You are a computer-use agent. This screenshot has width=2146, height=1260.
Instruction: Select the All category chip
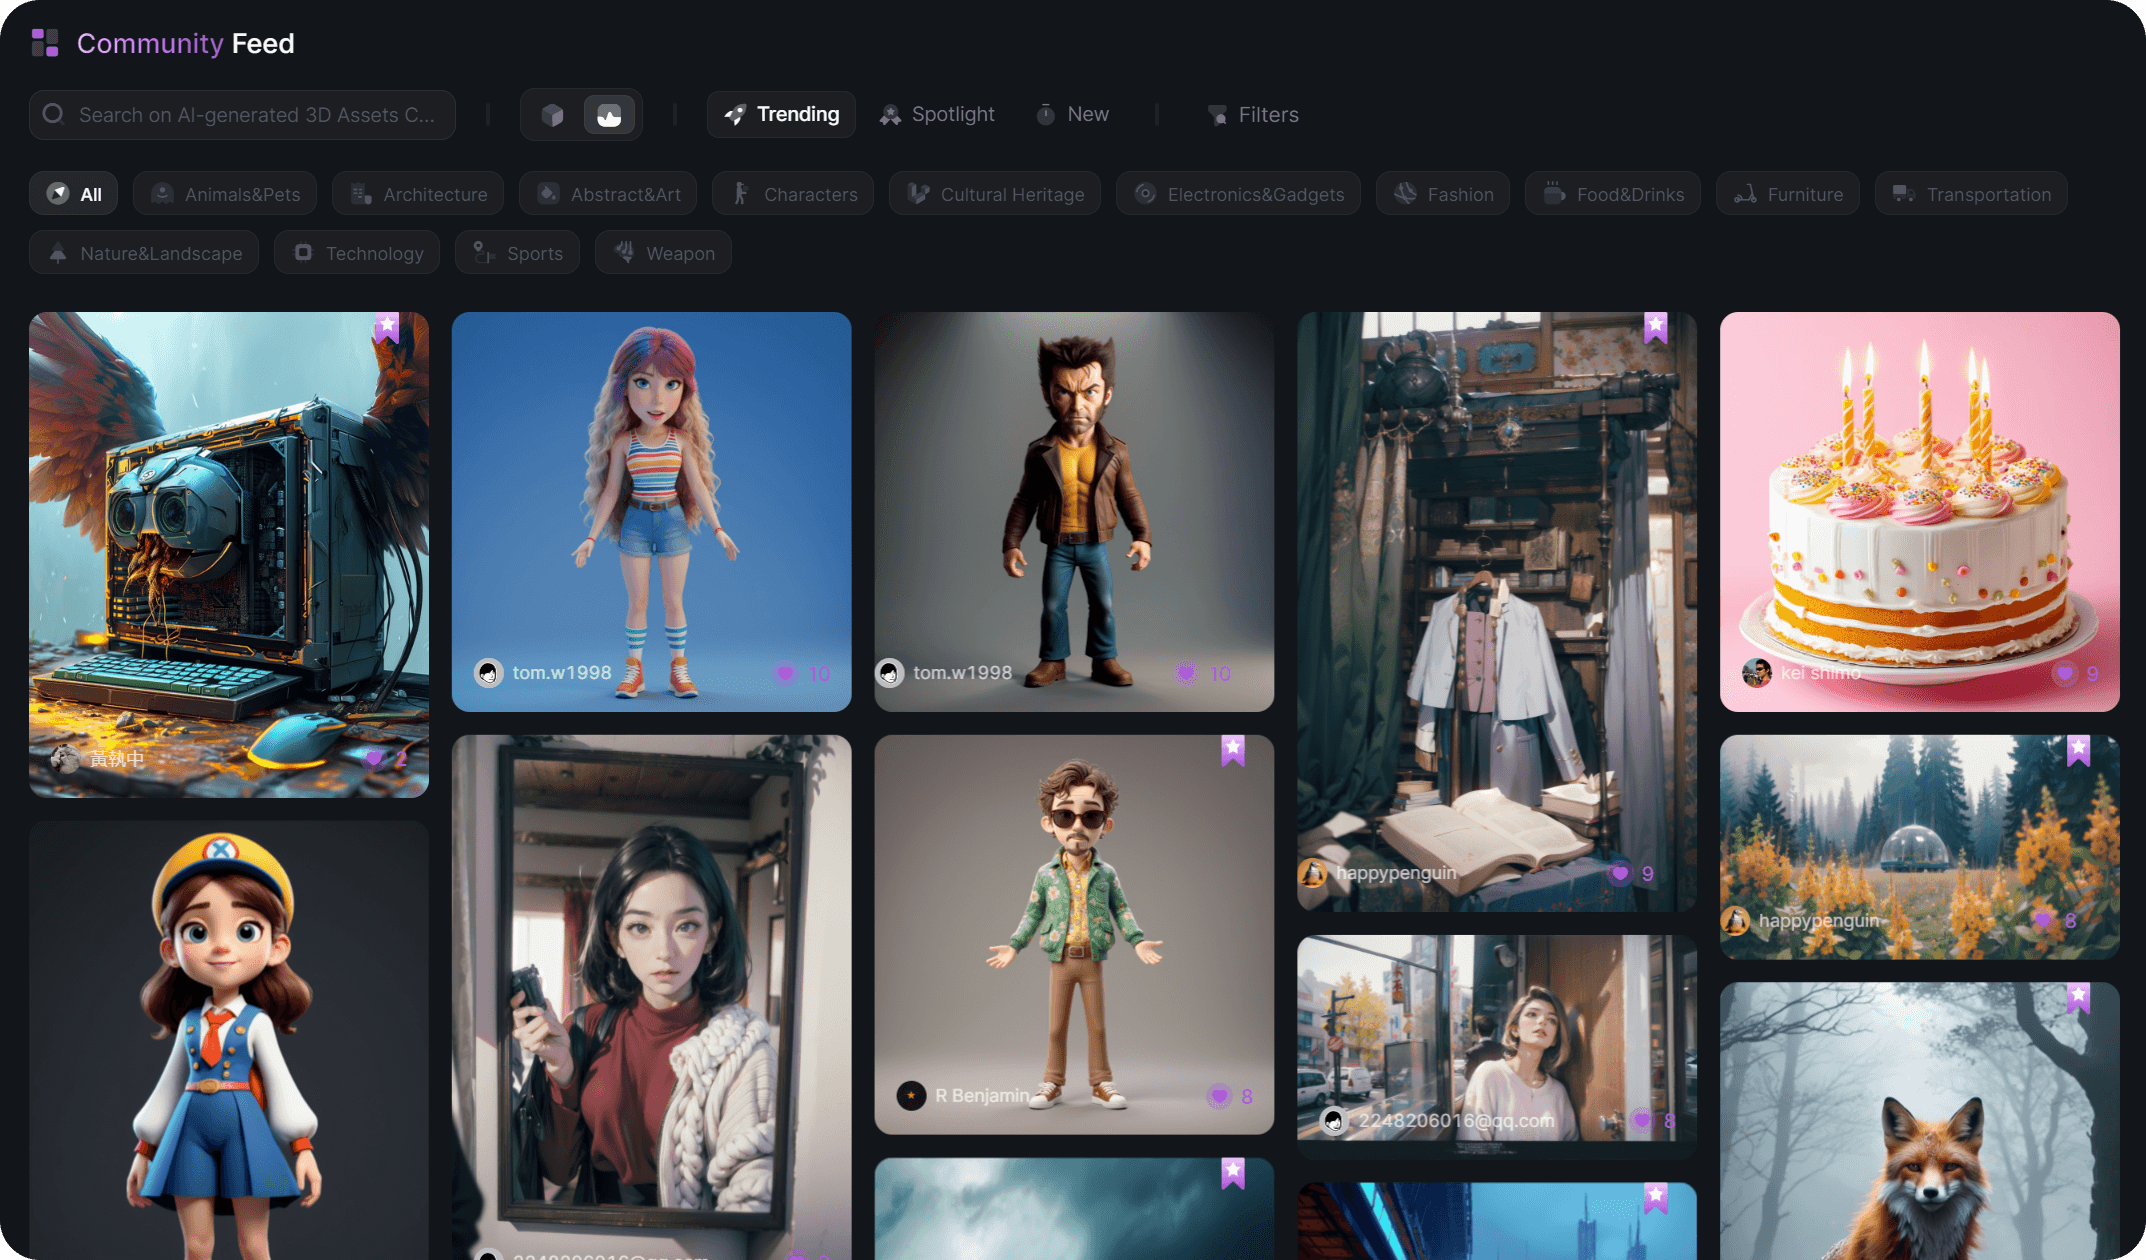click(x=74, y=194)
